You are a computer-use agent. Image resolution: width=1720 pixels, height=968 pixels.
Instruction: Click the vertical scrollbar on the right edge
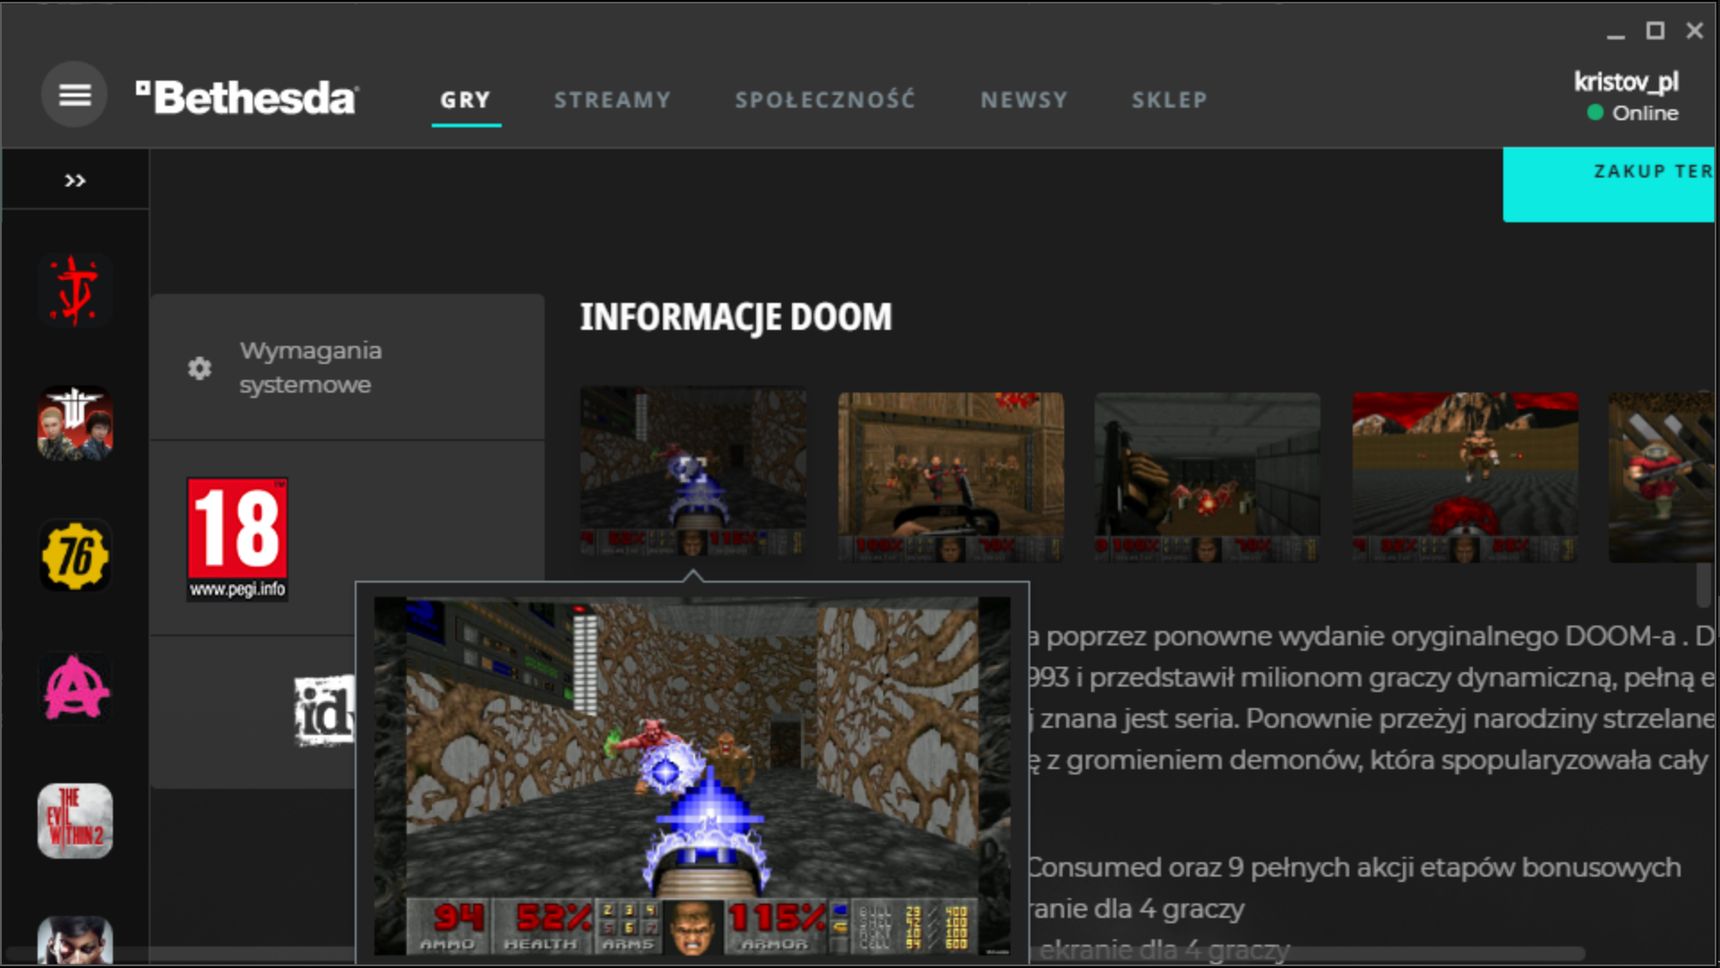pos(1704,585)
